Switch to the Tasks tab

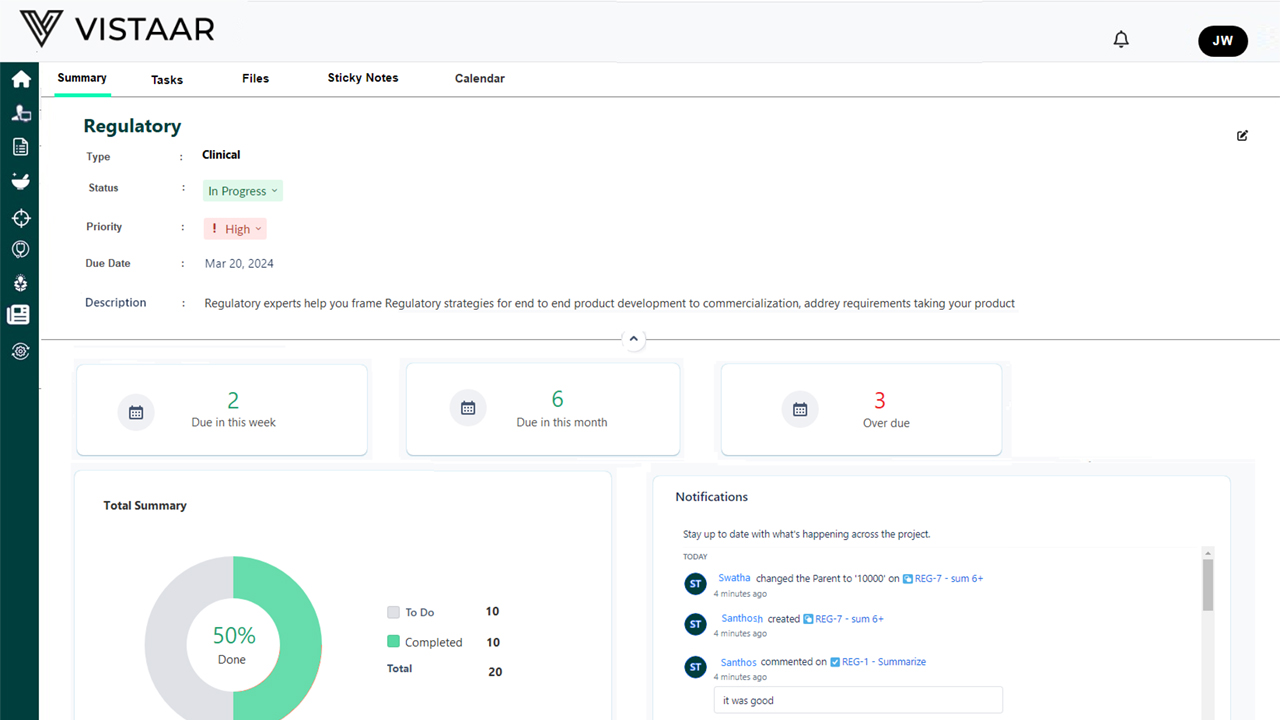point(167,80)
